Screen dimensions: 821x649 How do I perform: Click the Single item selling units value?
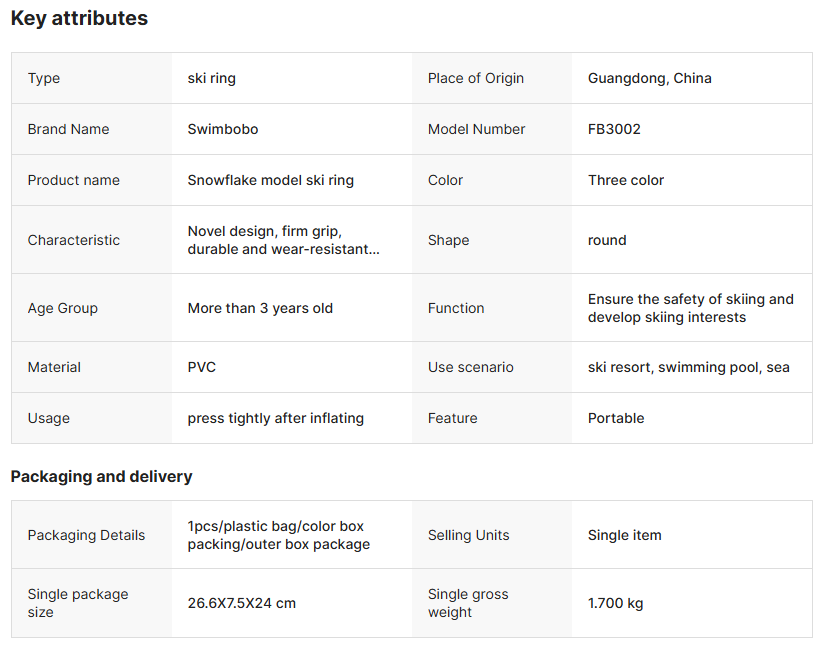pyautogui.click(x=624, y=535)
